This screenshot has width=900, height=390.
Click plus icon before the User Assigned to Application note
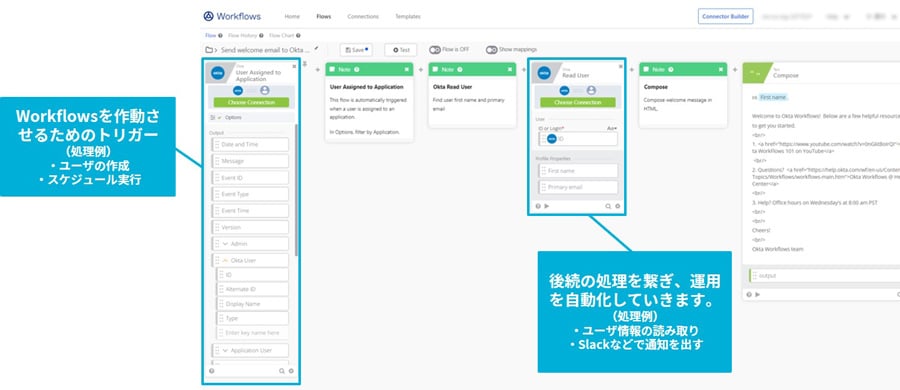click(x=317, y=69)
